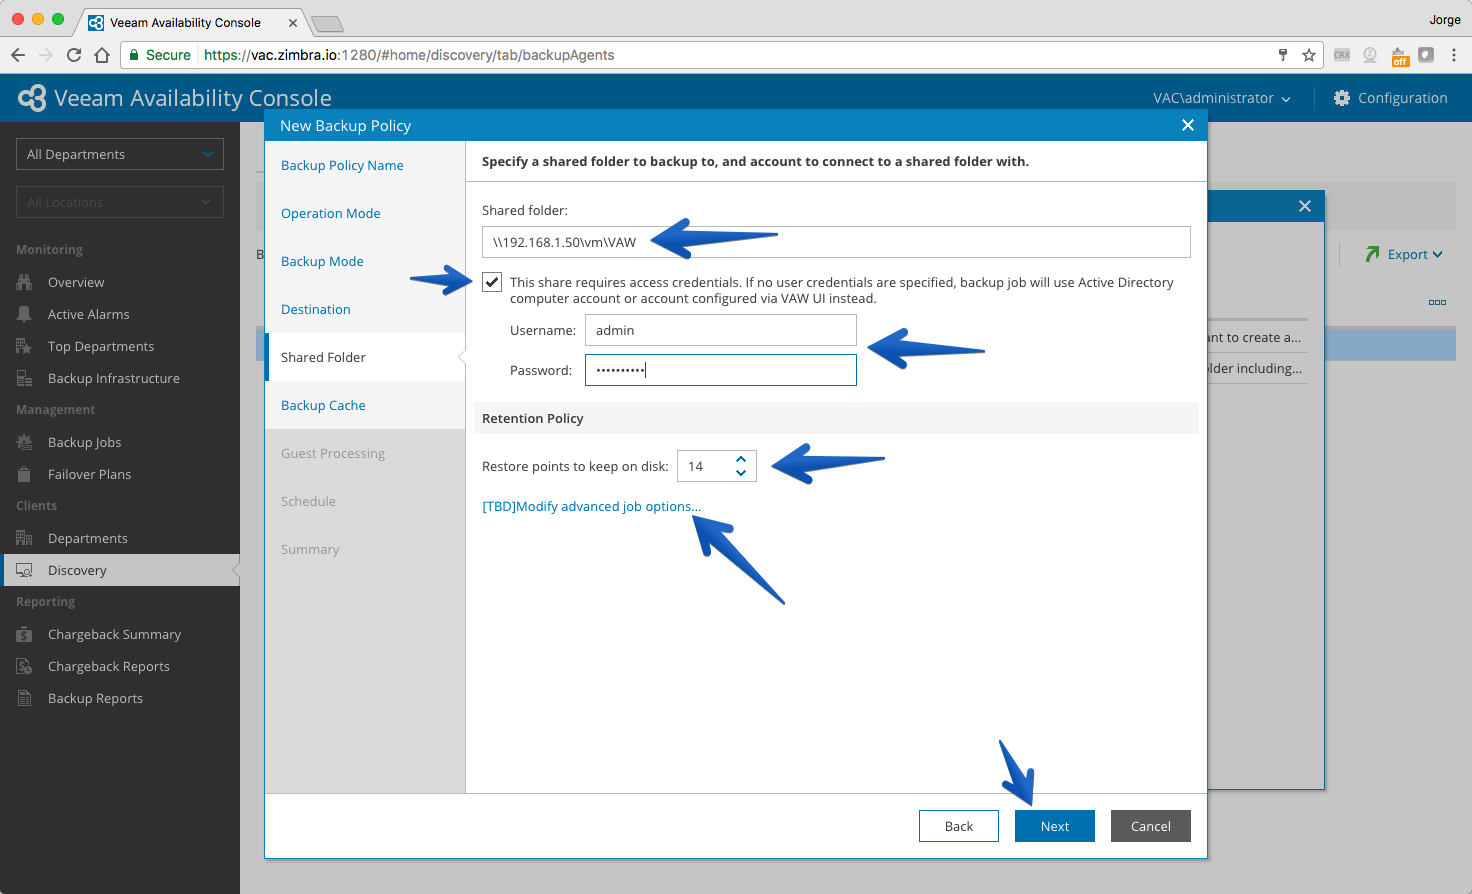
Task: Close the background panel with its X
Action: click(x=1305, y=206)
